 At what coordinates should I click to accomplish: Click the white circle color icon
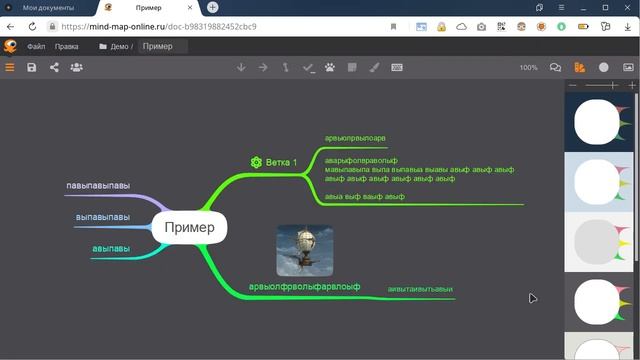(x=603, y=67)
